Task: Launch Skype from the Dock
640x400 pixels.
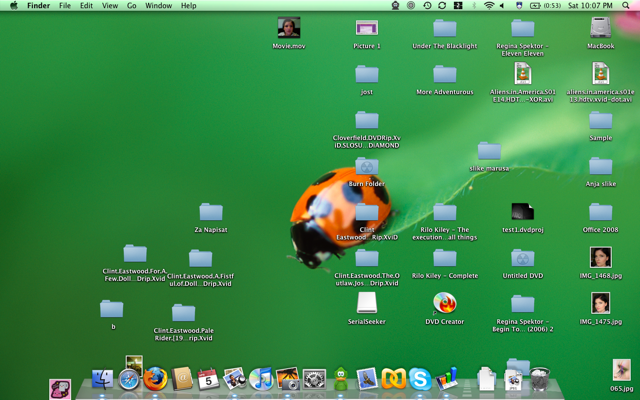Action: pos(420,379)
